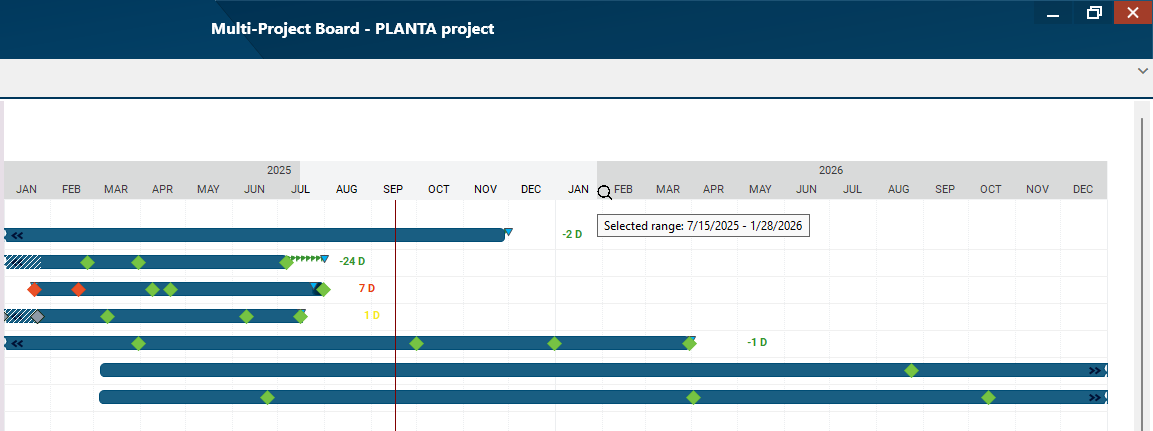Click the >> arrow on the sixth project bar

point(1095,370)
